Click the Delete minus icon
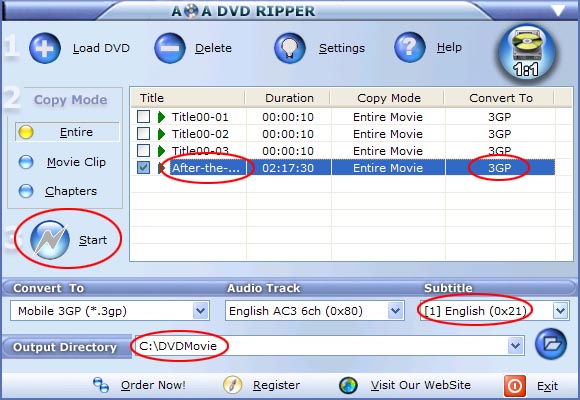The height and width of the screenshot is (400, 580). point(170,48)
